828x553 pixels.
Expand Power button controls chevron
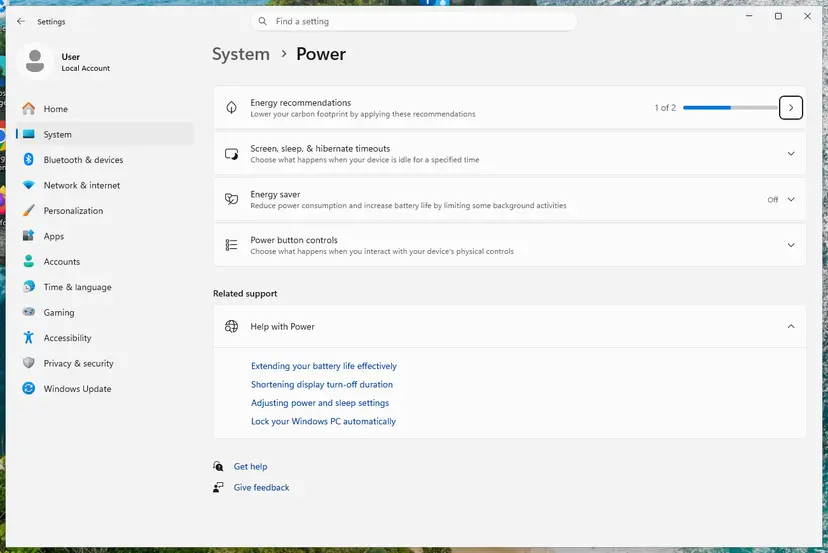tap(791, 245)
